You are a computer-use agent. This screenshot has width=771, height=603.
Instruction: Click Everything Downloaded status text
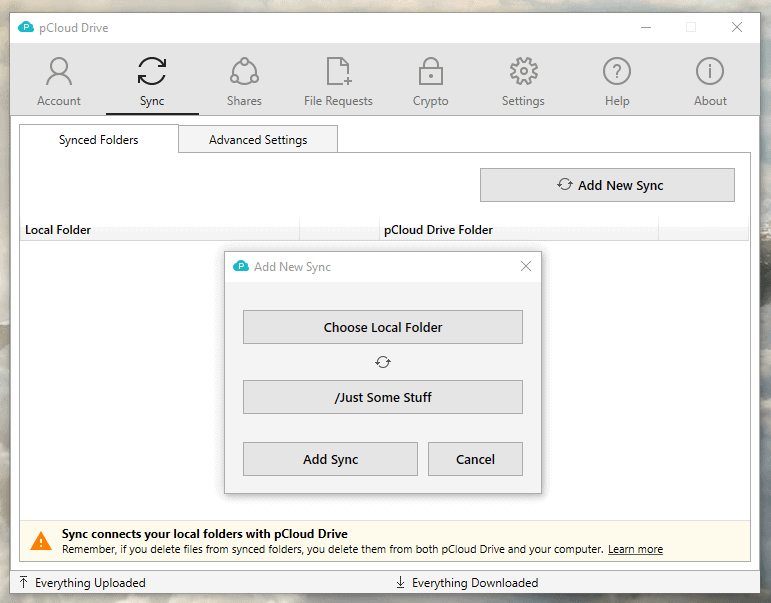(x=475, y=583)
